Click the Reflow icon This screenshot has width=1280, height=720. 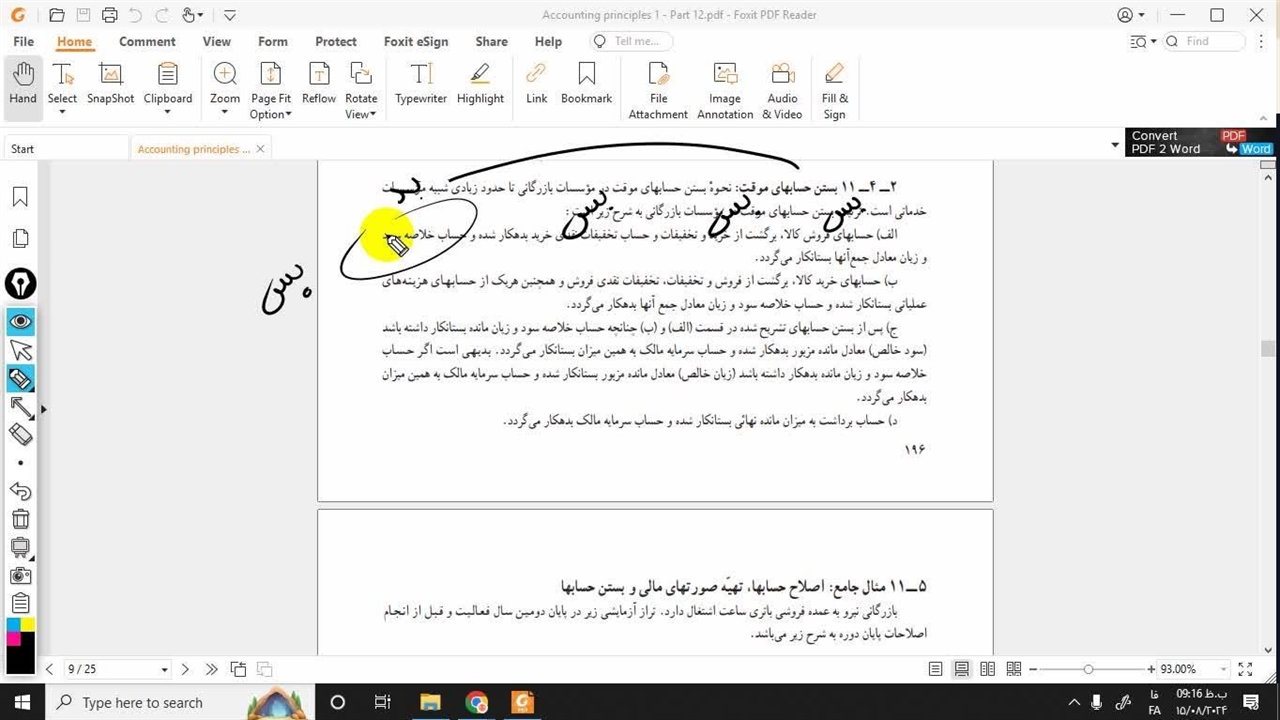click(x=318, y=84)
